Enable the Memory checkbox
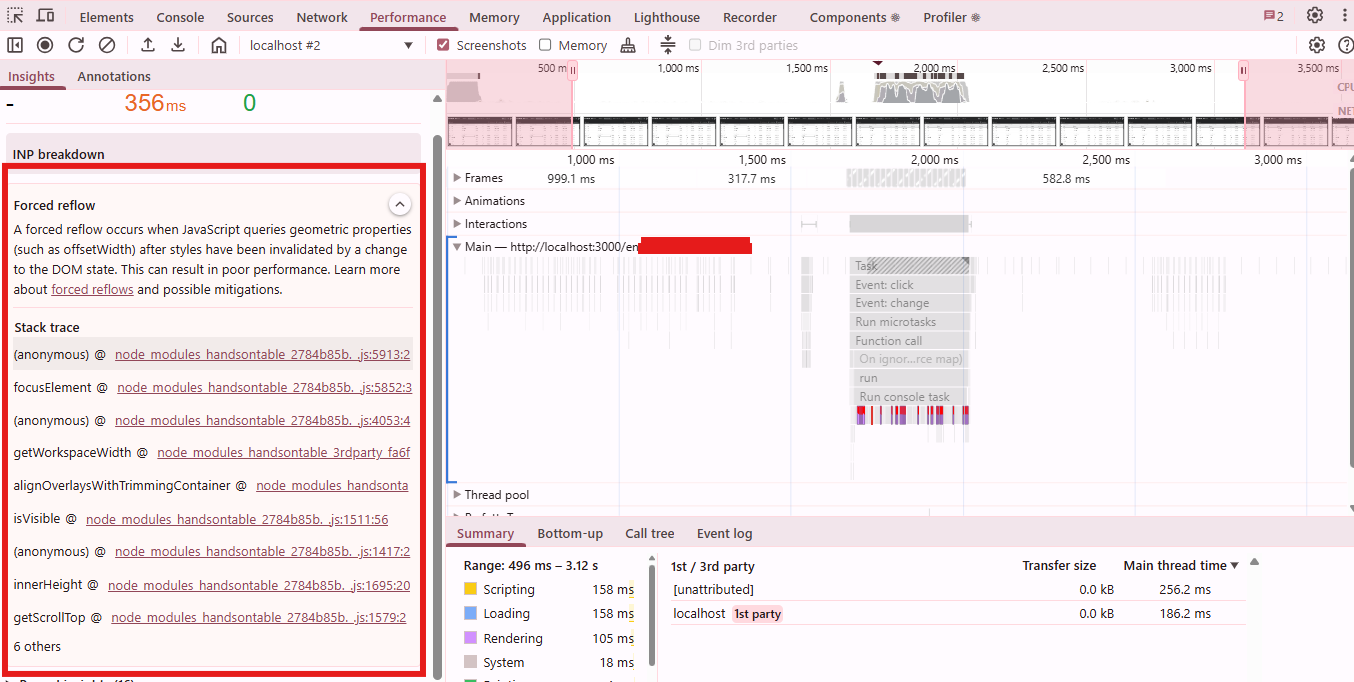1354x682 pixels. point(546,44)
